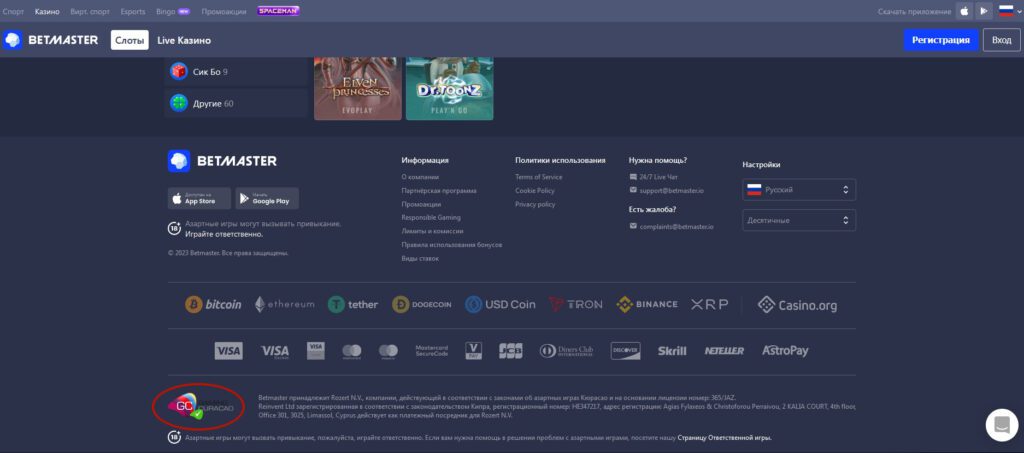Open the Bingo section
The height and width of the screenshot is (453, 1024).
point(173,12)
